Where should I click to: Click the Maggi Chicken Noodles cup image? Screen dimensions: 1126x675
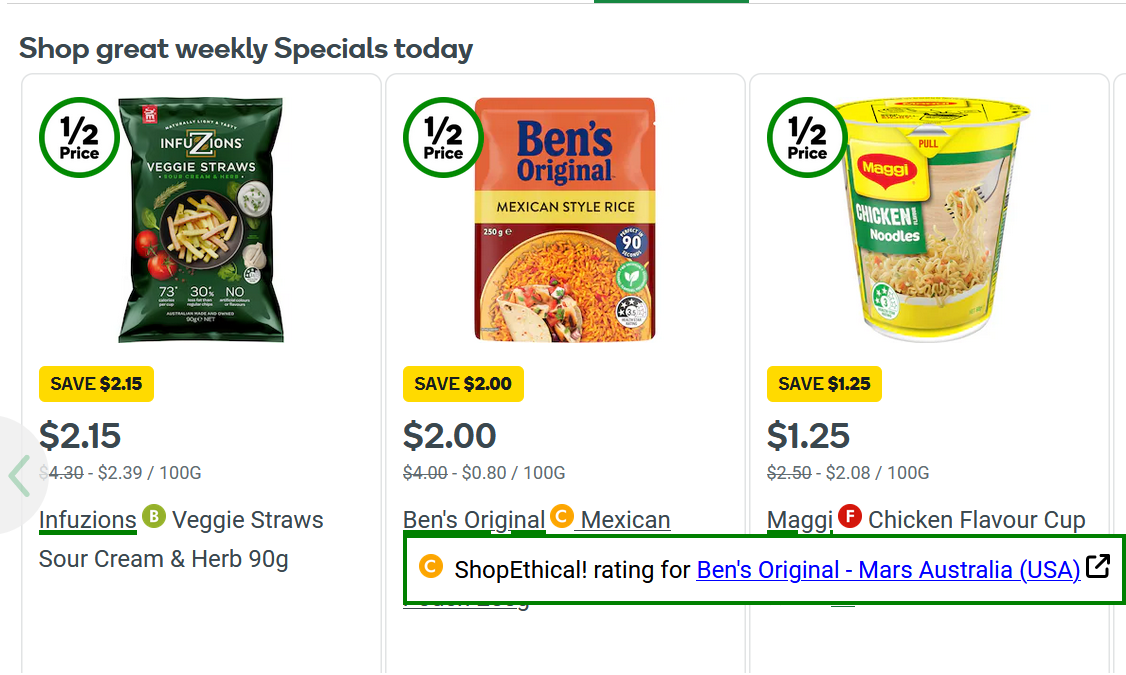pos(930,220)
